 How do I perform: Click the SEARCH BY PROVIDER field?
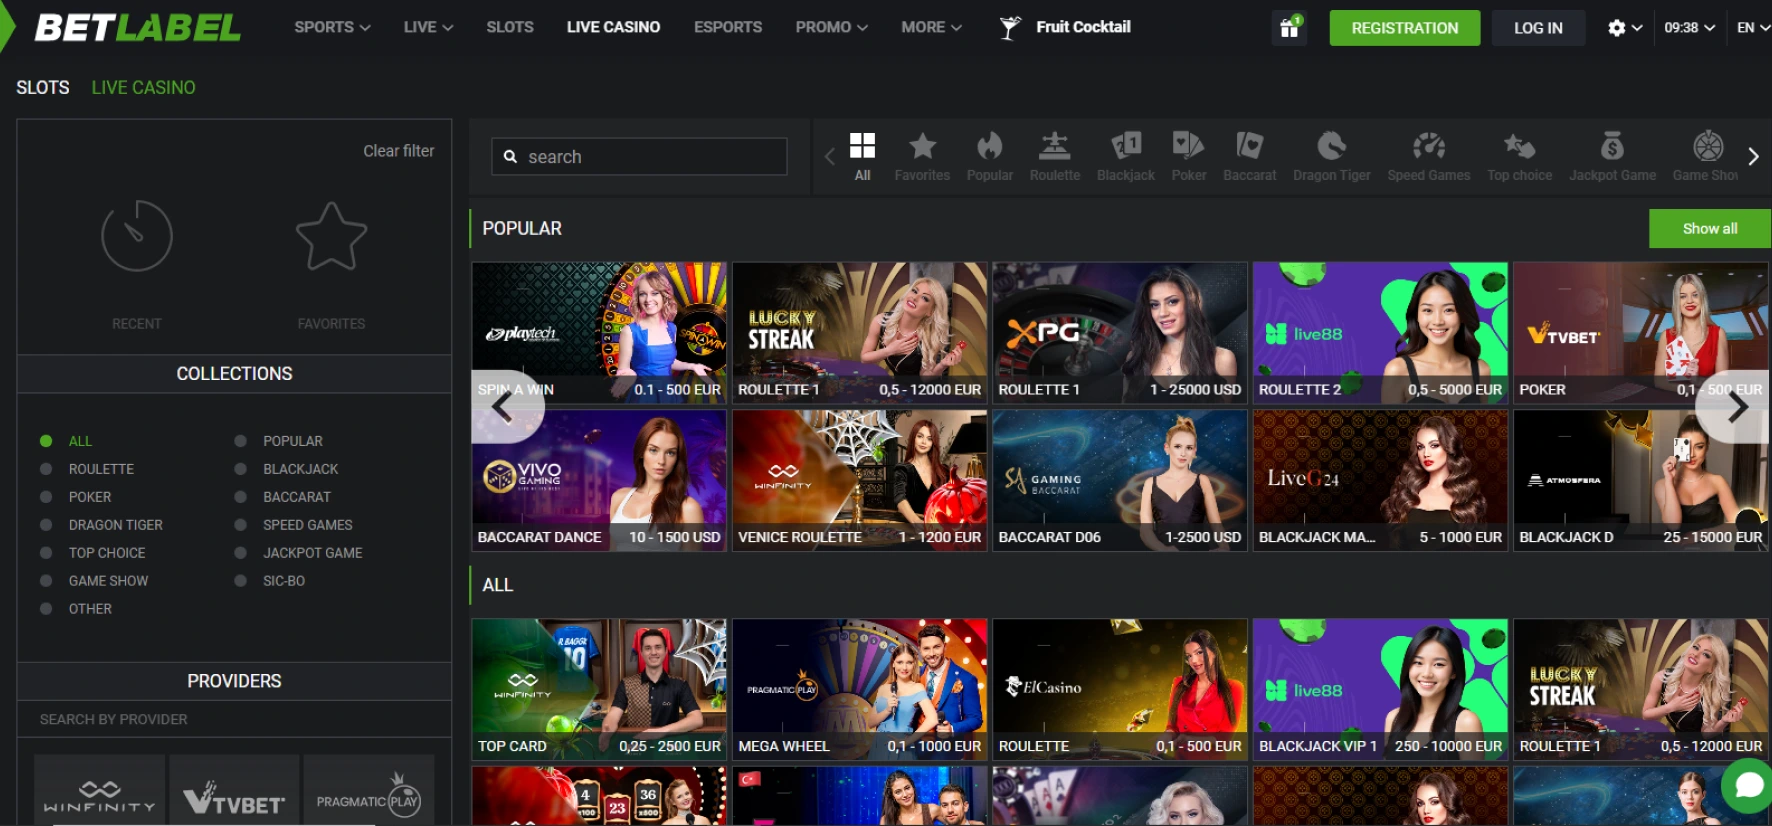tap(234, 719)
